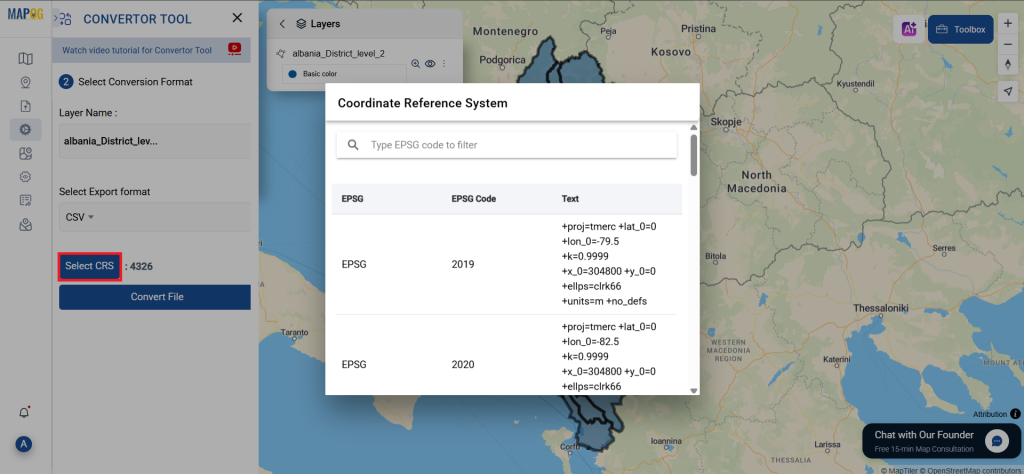Open the Select Export format CSV dropdown

pyautogui.click(x=154, y=217)
